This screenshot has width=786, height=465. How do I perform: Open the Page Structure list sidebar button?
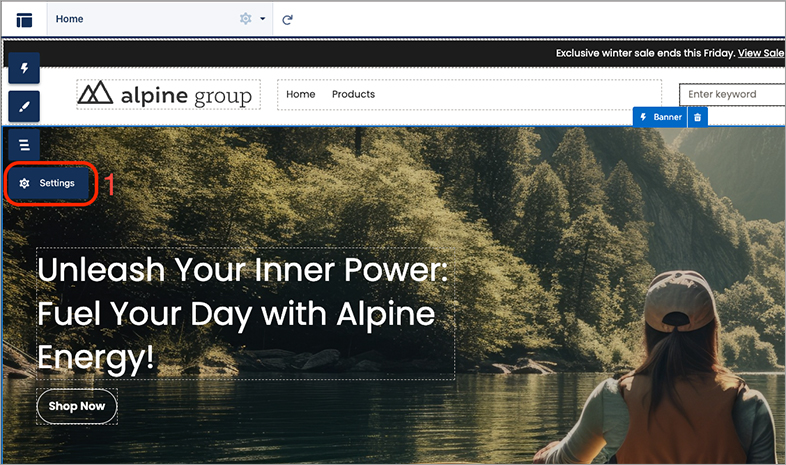[x=24, y=145]
